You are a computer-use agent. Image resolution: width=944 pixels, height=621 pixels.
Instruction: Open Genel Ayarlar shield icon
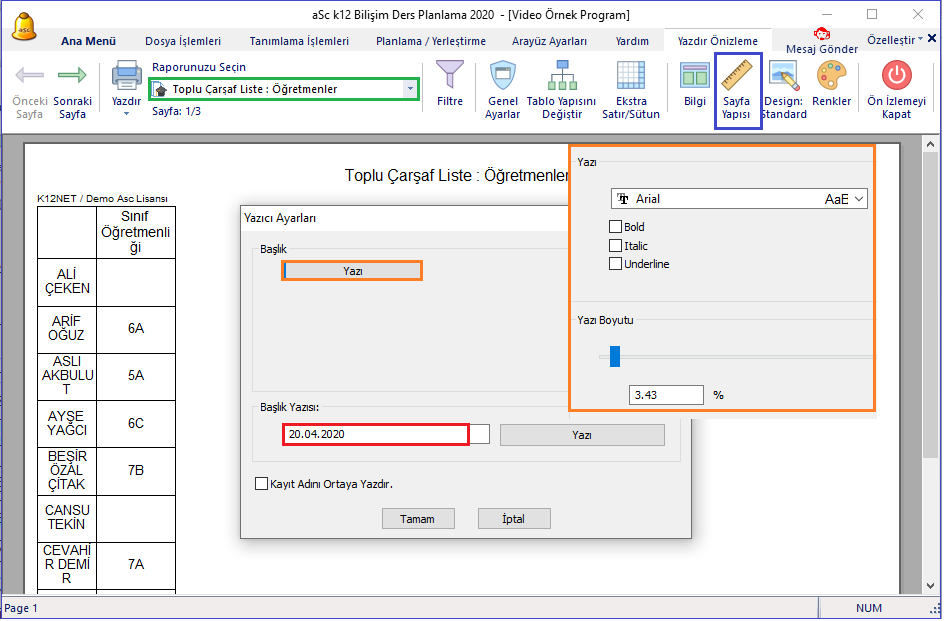503,75
